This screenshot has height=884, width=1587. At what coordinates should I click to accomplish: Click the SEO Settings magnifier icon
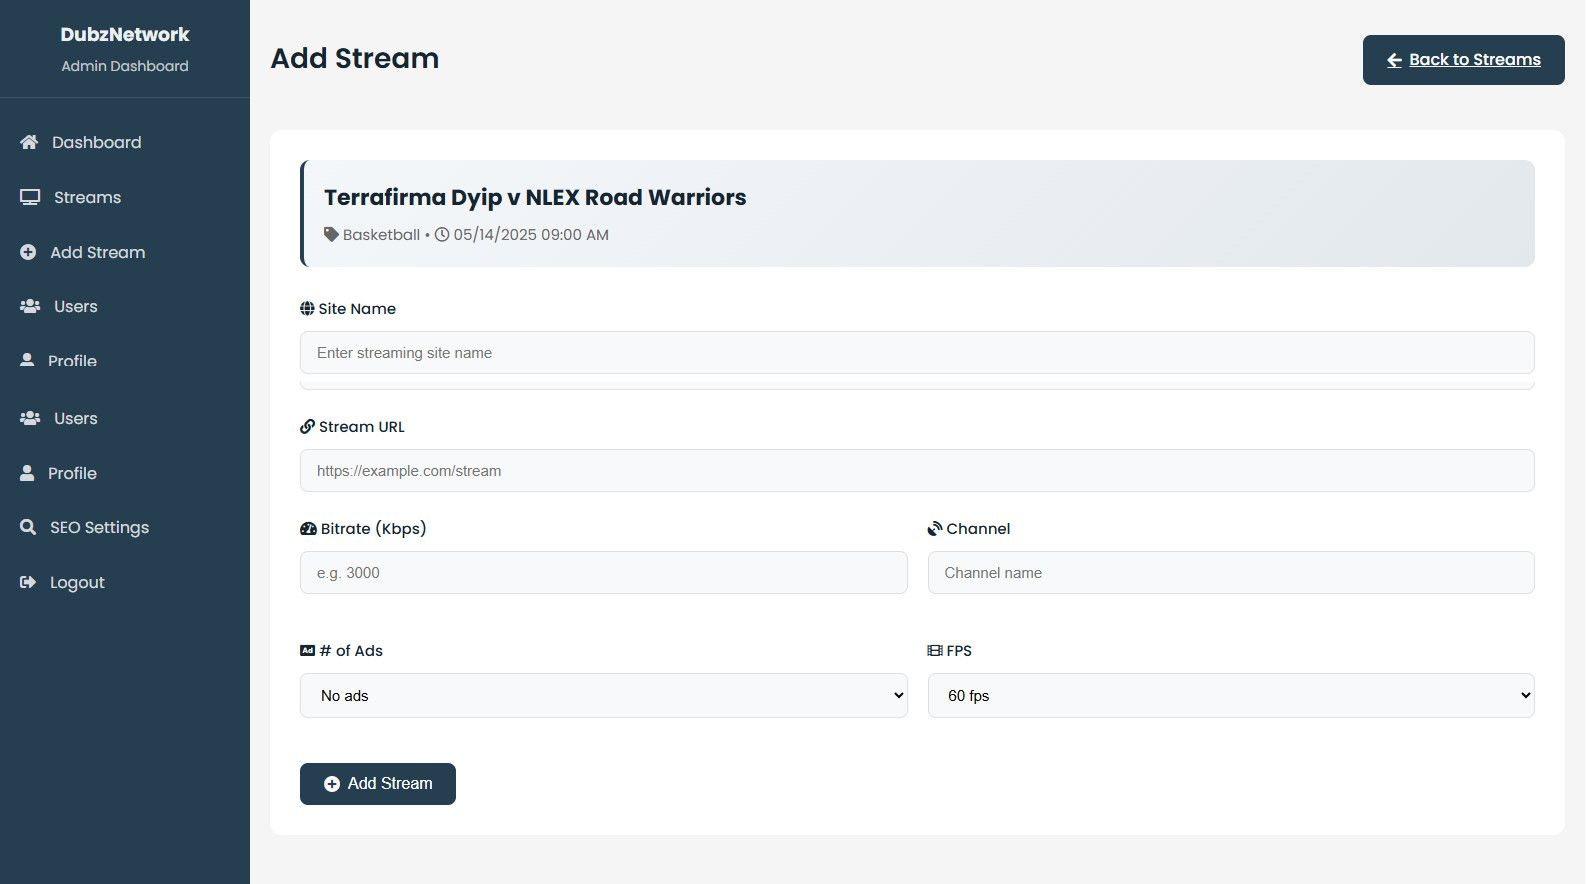coord(28,527)
